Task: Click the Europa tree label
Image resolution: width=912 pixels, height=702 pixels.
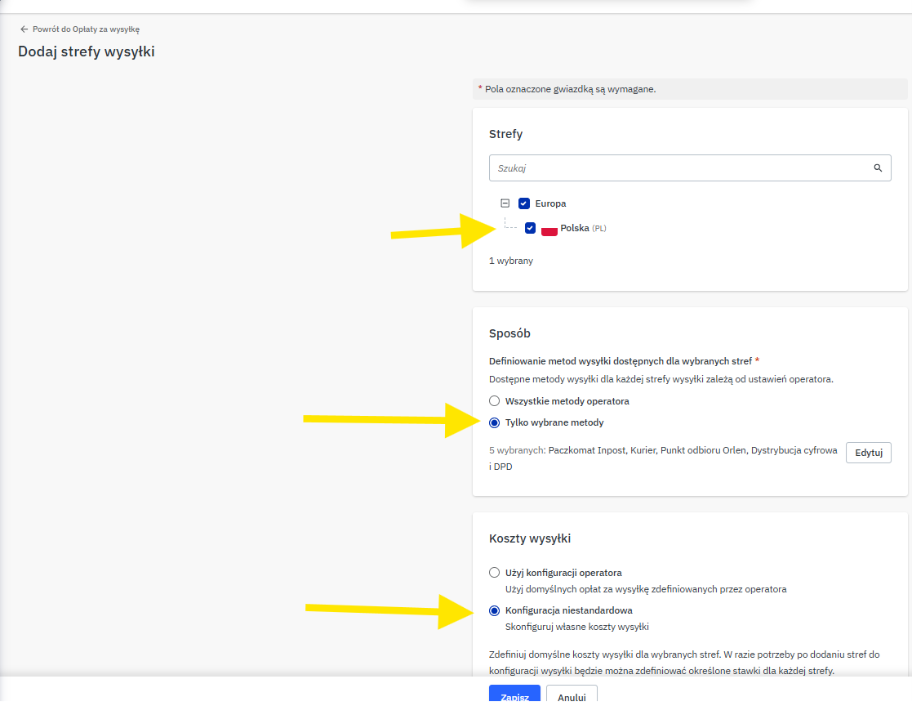Action: coord(550,203)
